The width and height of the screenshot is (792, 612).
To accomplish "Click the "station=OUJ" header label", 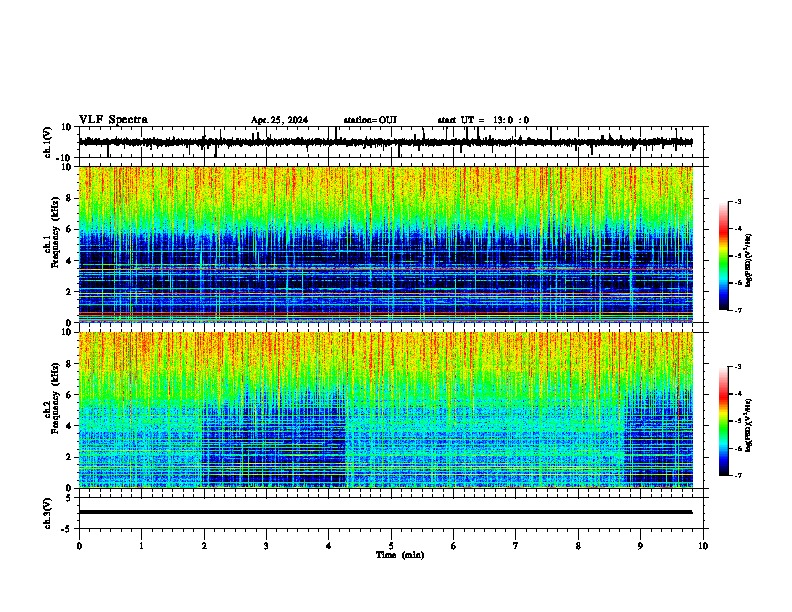I will point(370,120).
